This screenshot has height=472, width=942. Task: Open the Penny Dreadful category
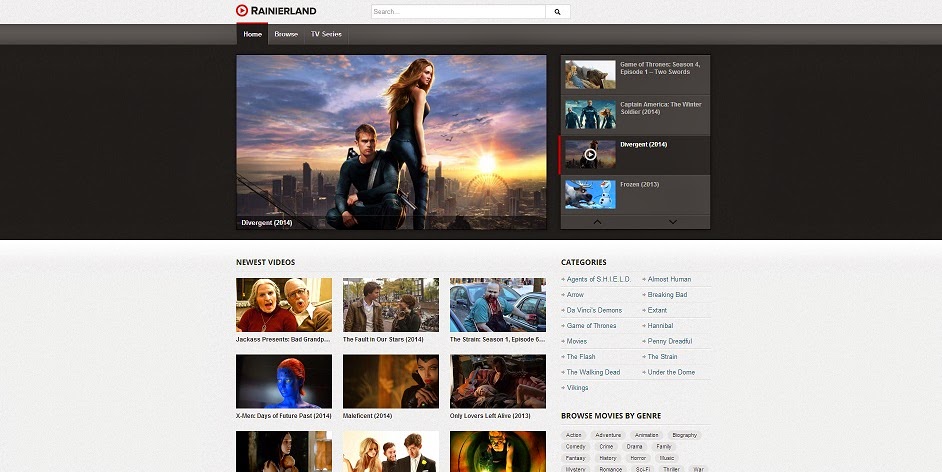(670, 341)
